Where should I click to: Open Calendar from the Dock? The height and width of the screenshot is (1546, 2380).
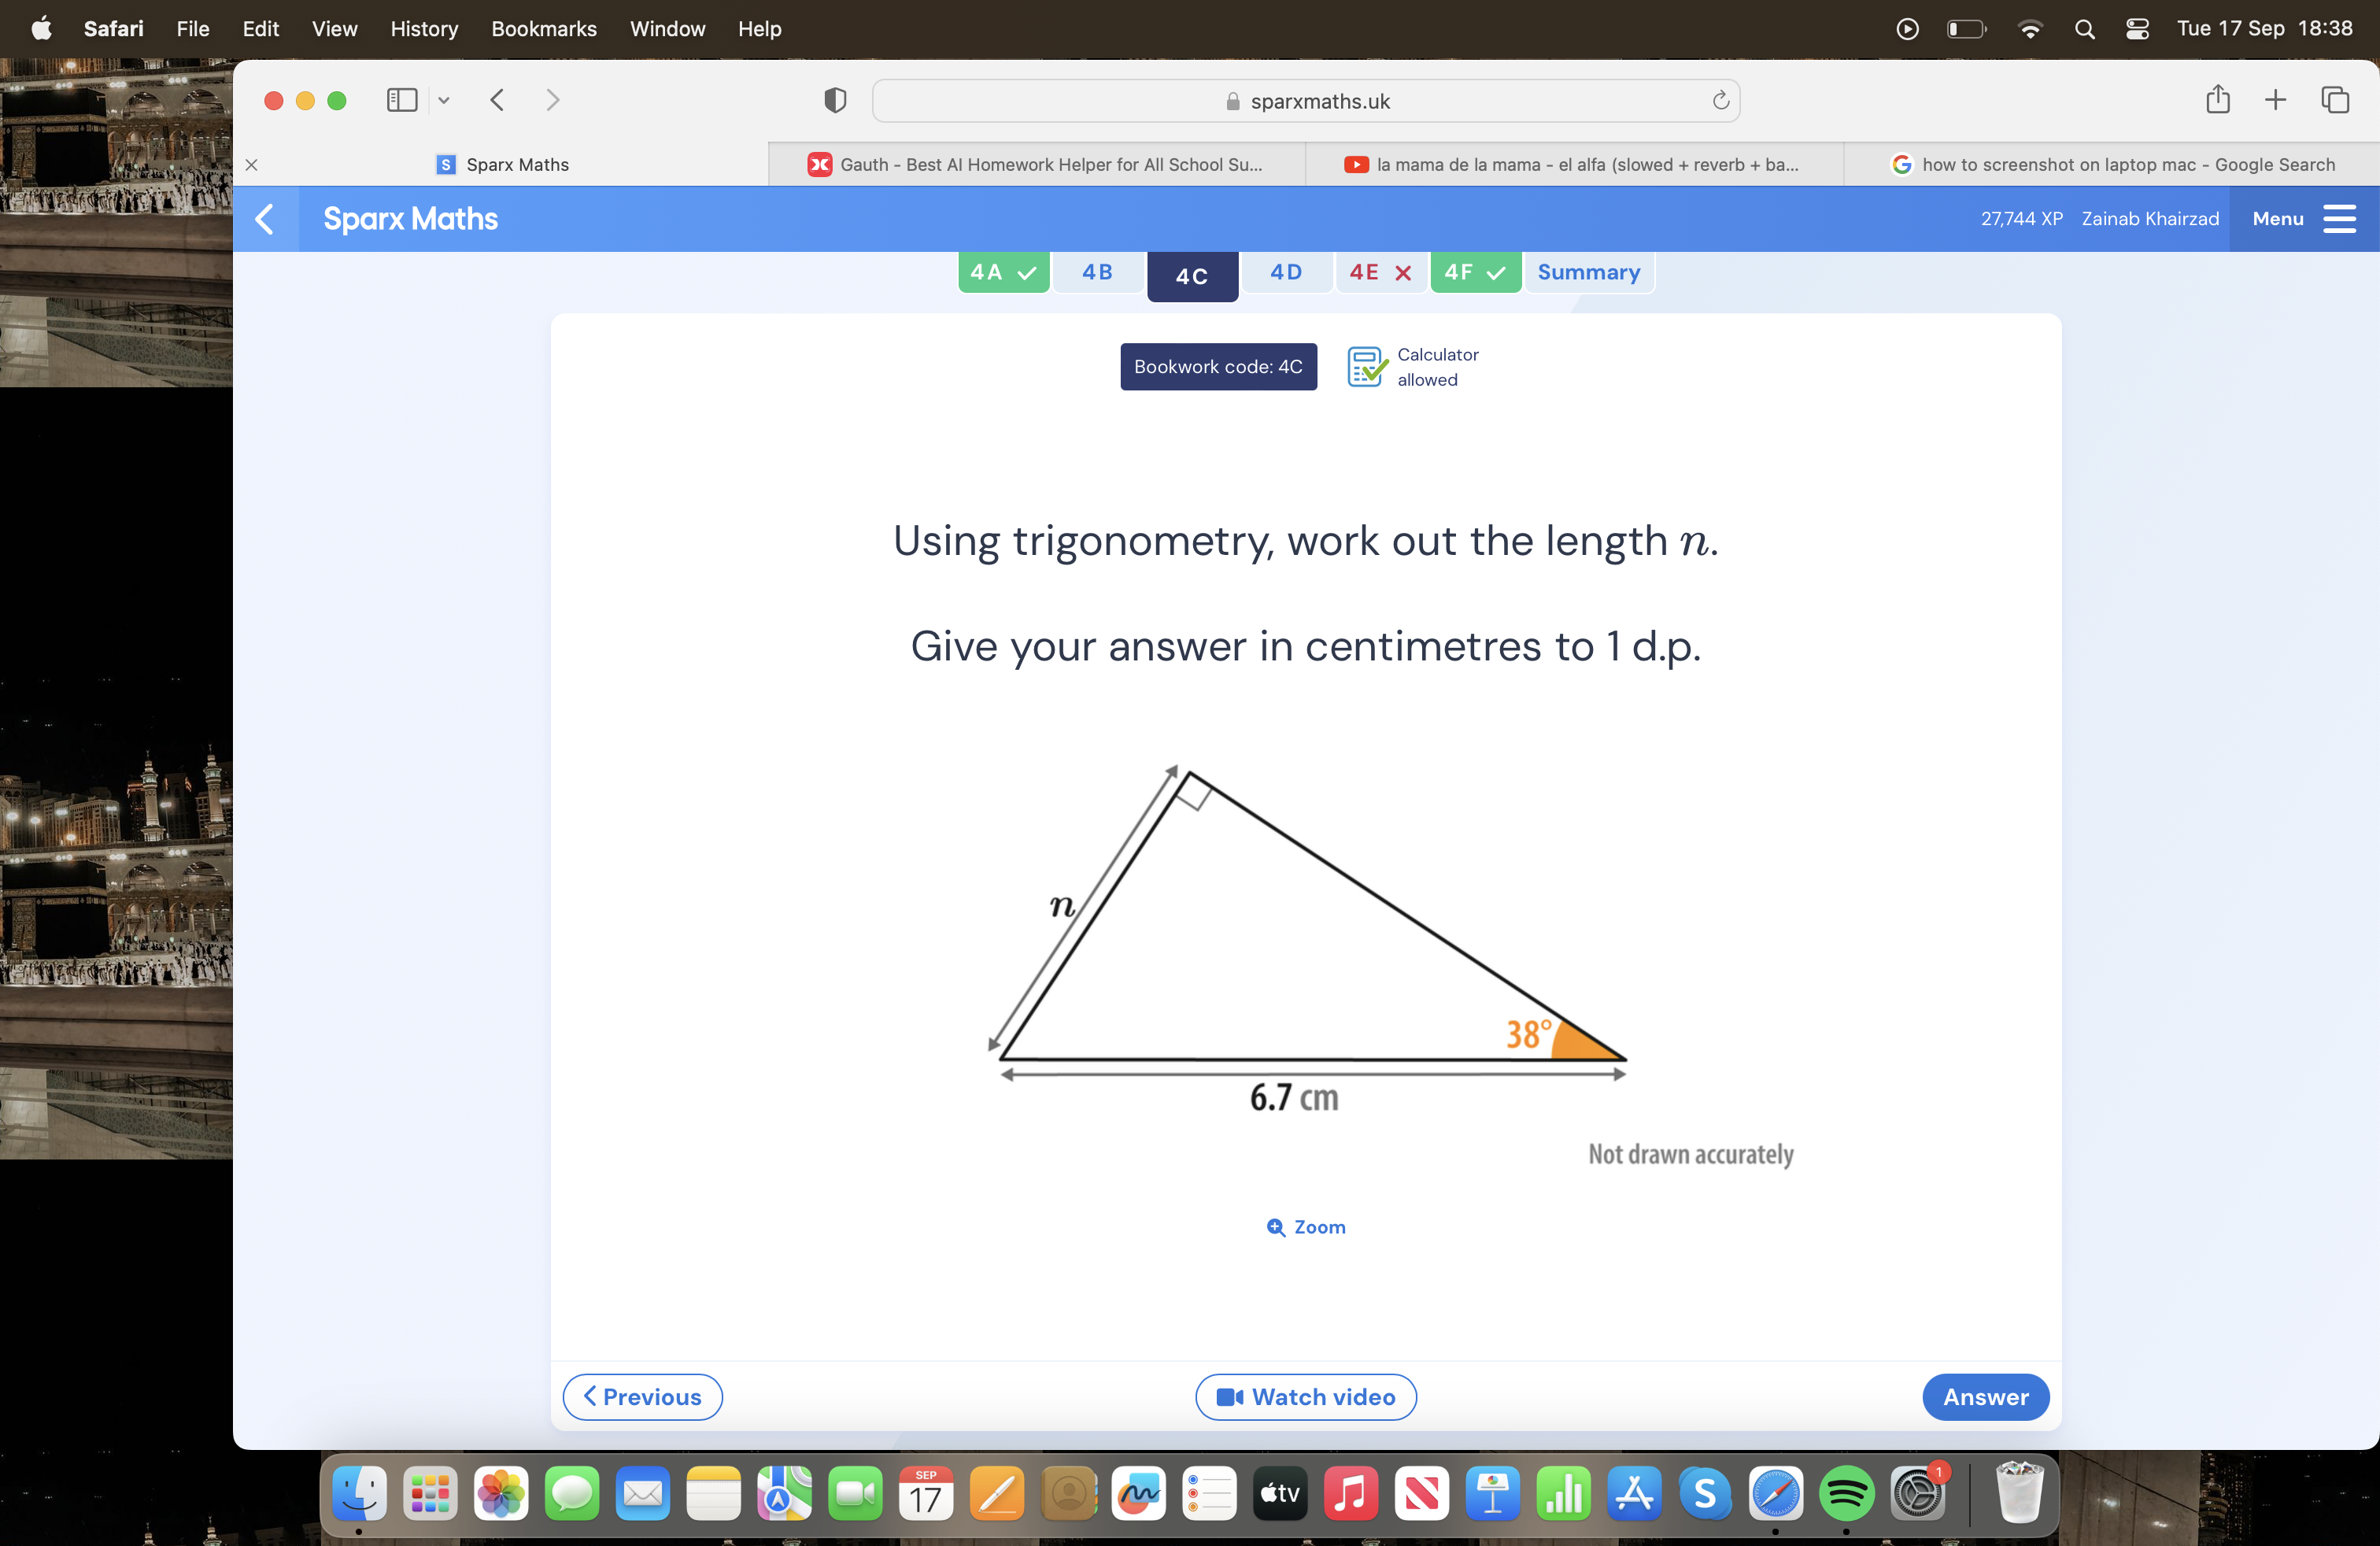pyautogui.click(x=926, y=1494)
